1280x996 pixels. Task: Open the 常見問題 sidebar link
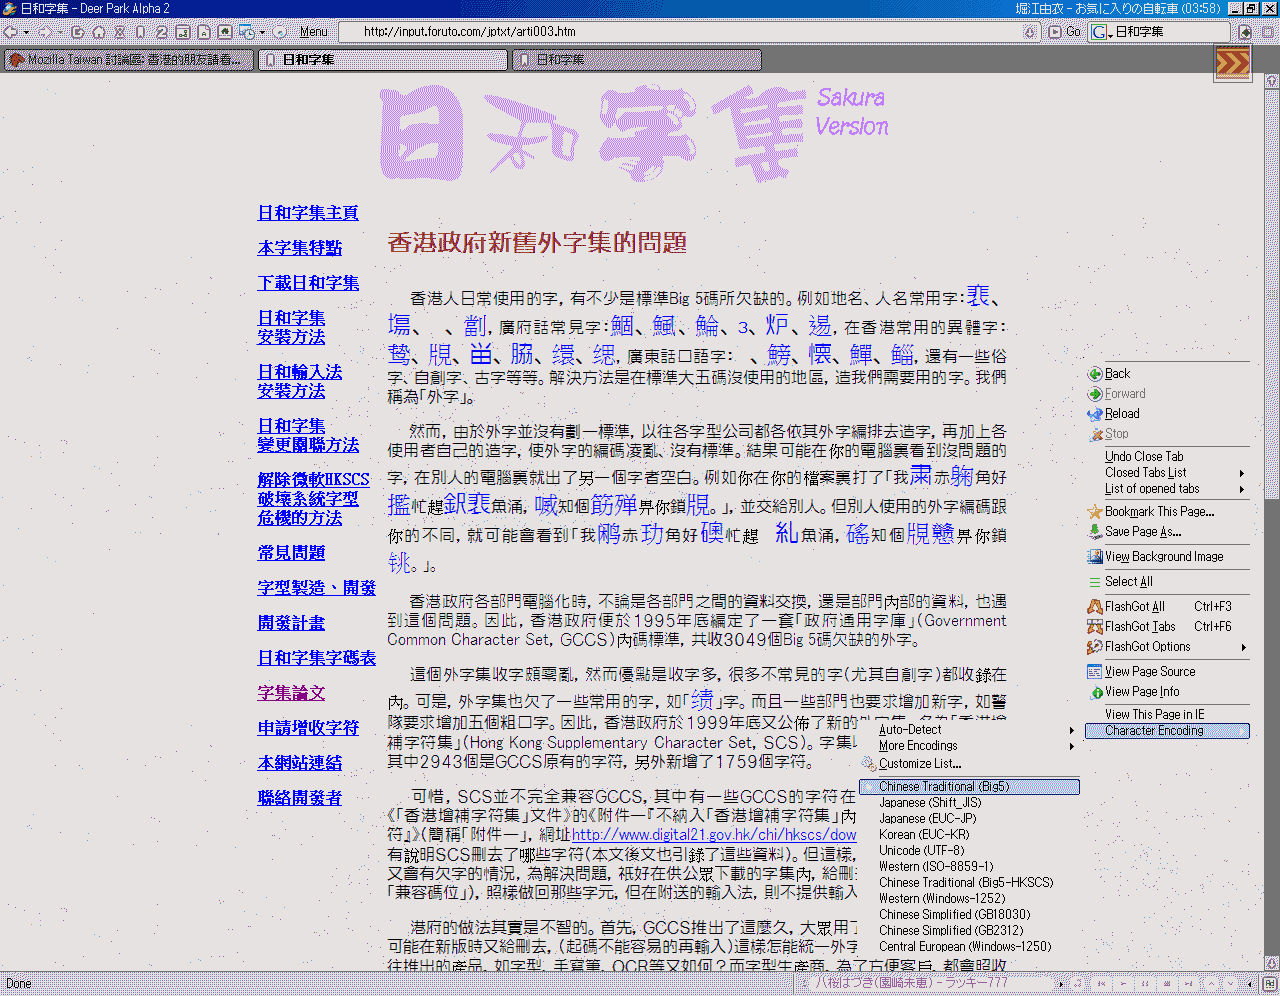291,553
